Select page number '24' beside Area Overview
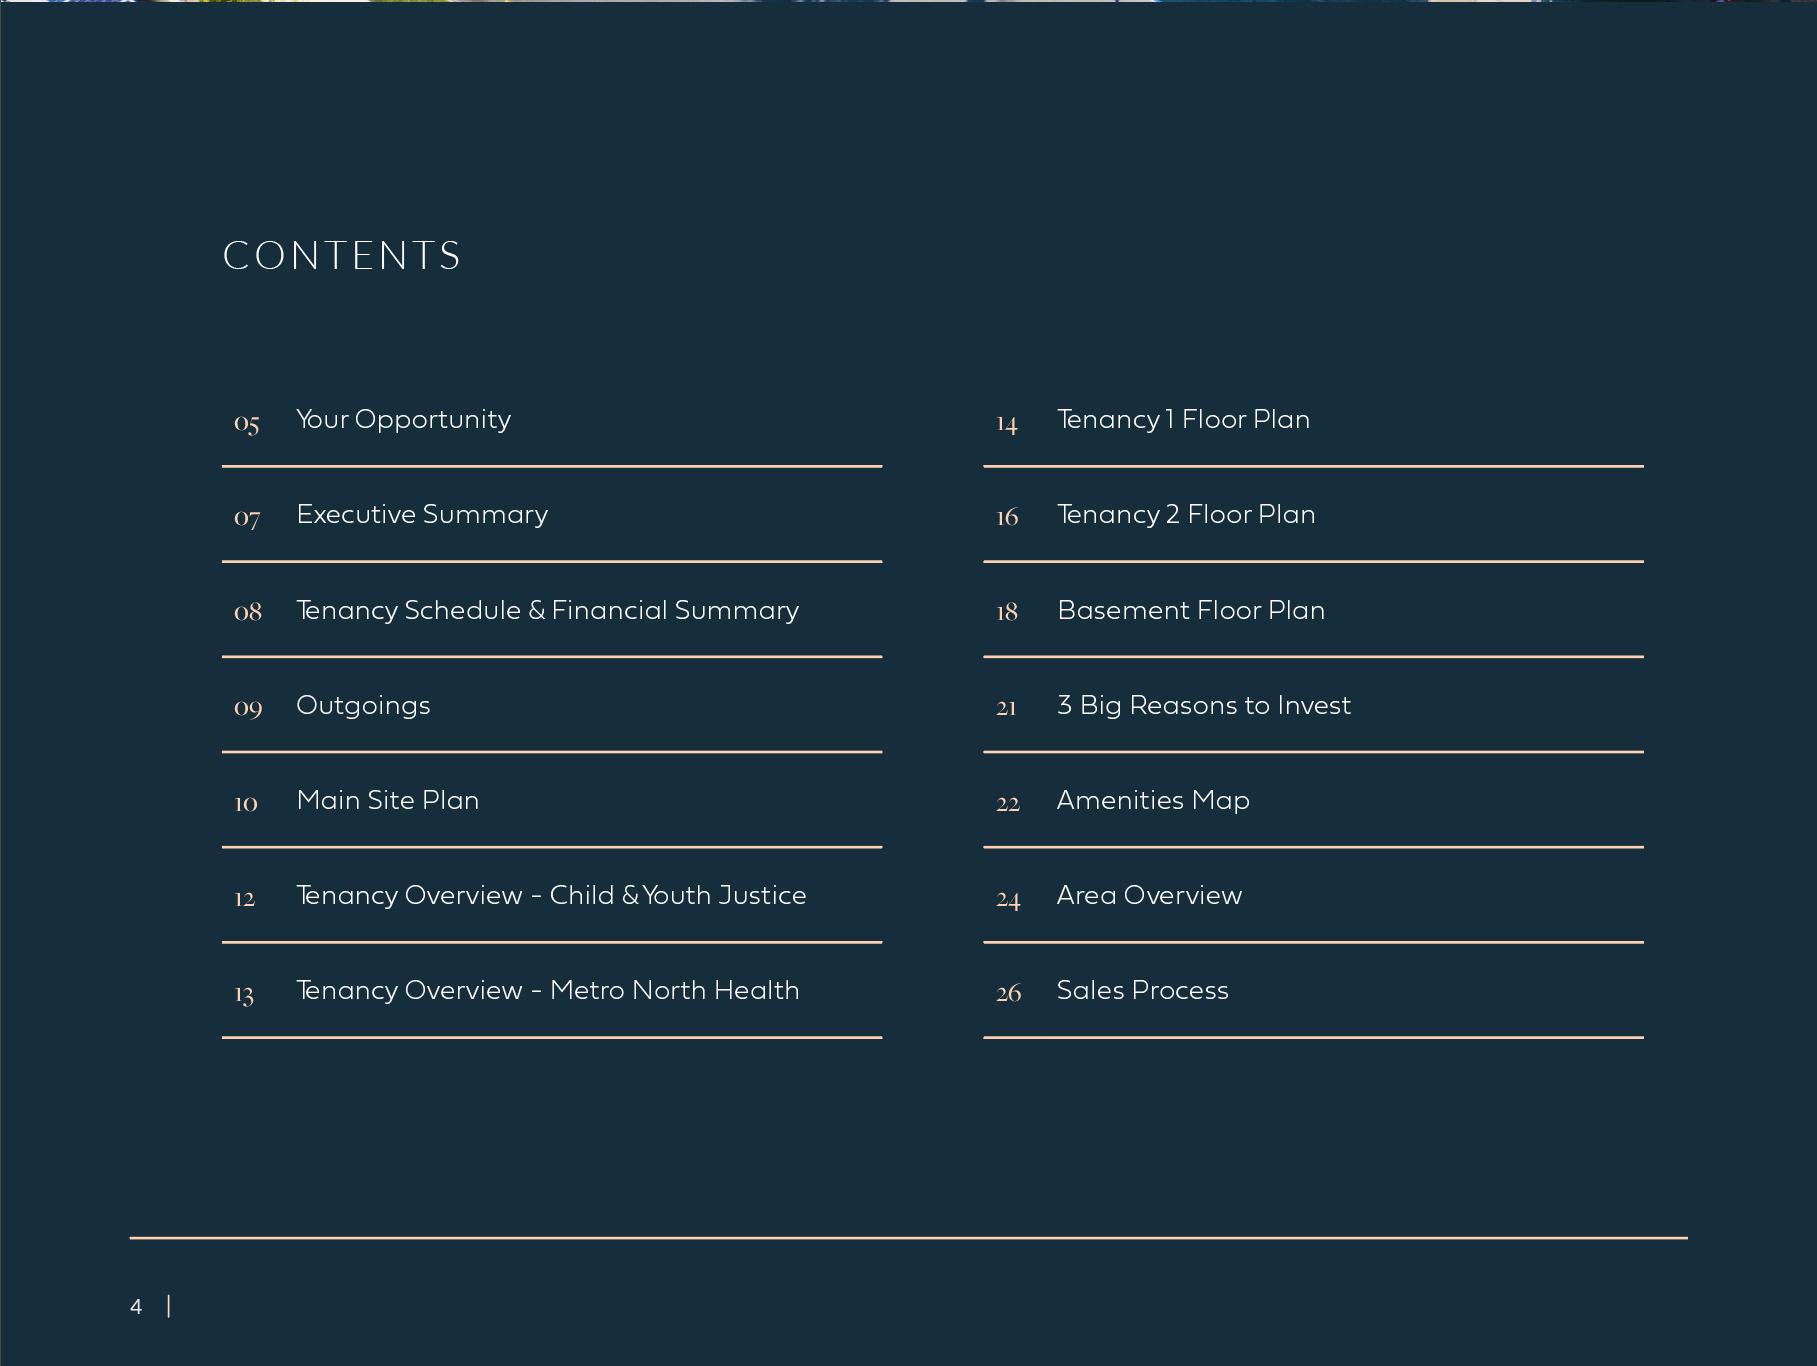The image size is (1817, 1366). pyautogui.click(x=1008, y=899)
